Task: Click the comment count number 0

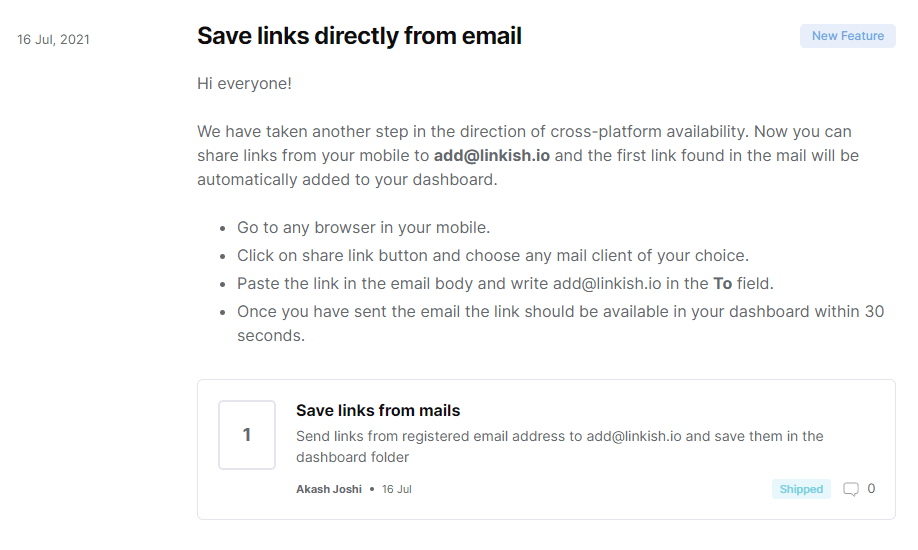Action: pyautogui.click(x=871, y=489)
